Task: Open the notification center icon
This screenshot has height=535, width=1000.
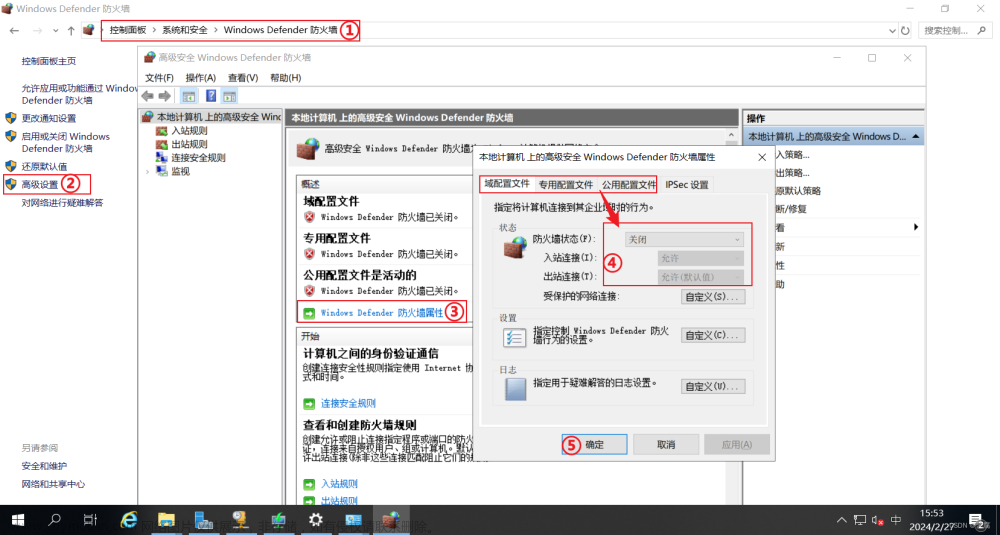Action: click(977, 520)
